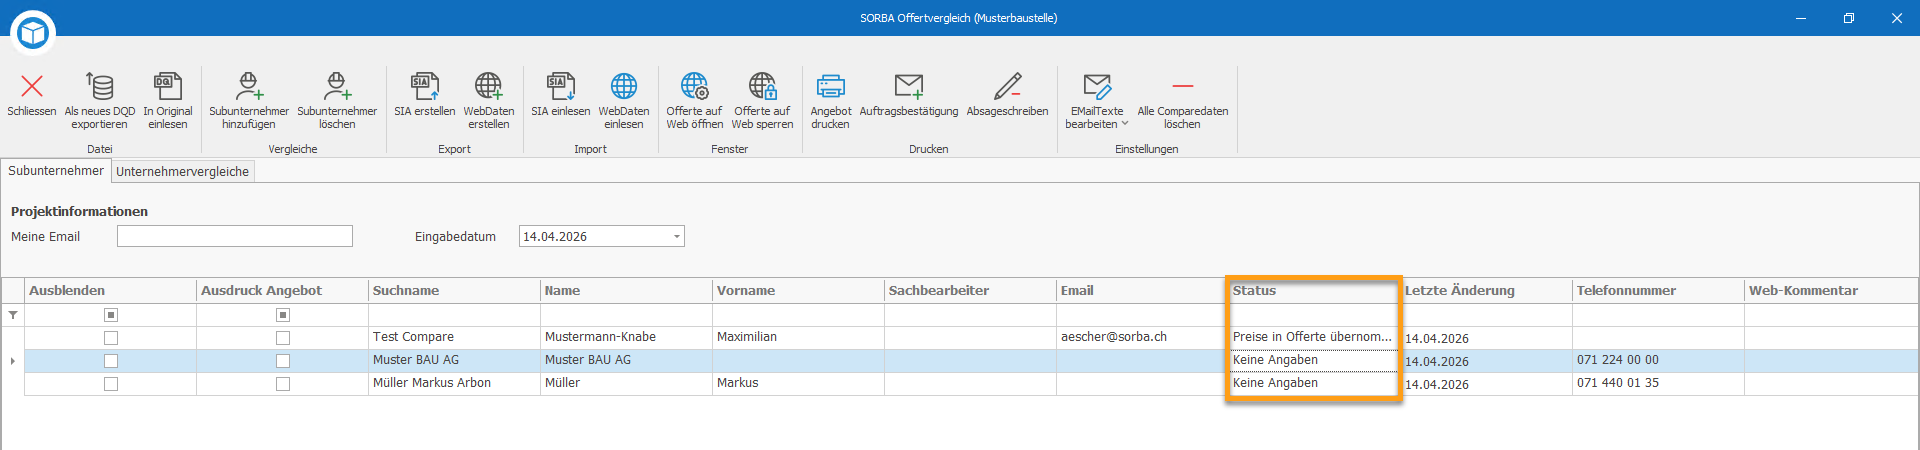Viewport: 1920px width, 450px height.
Task: Click SIA einlesen in Import group
Action: point(560,96)
